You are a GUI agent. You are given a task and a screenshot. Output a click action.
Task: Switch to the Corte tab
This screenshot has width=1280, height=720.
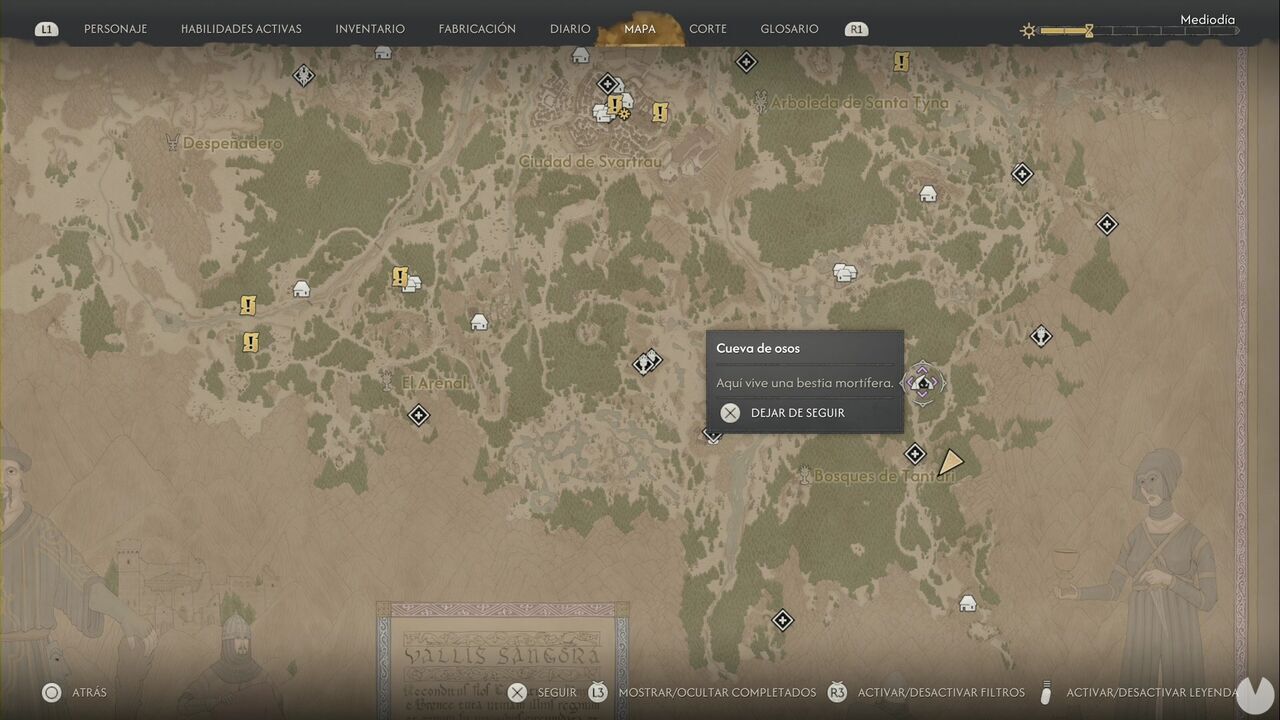[708, 29]
